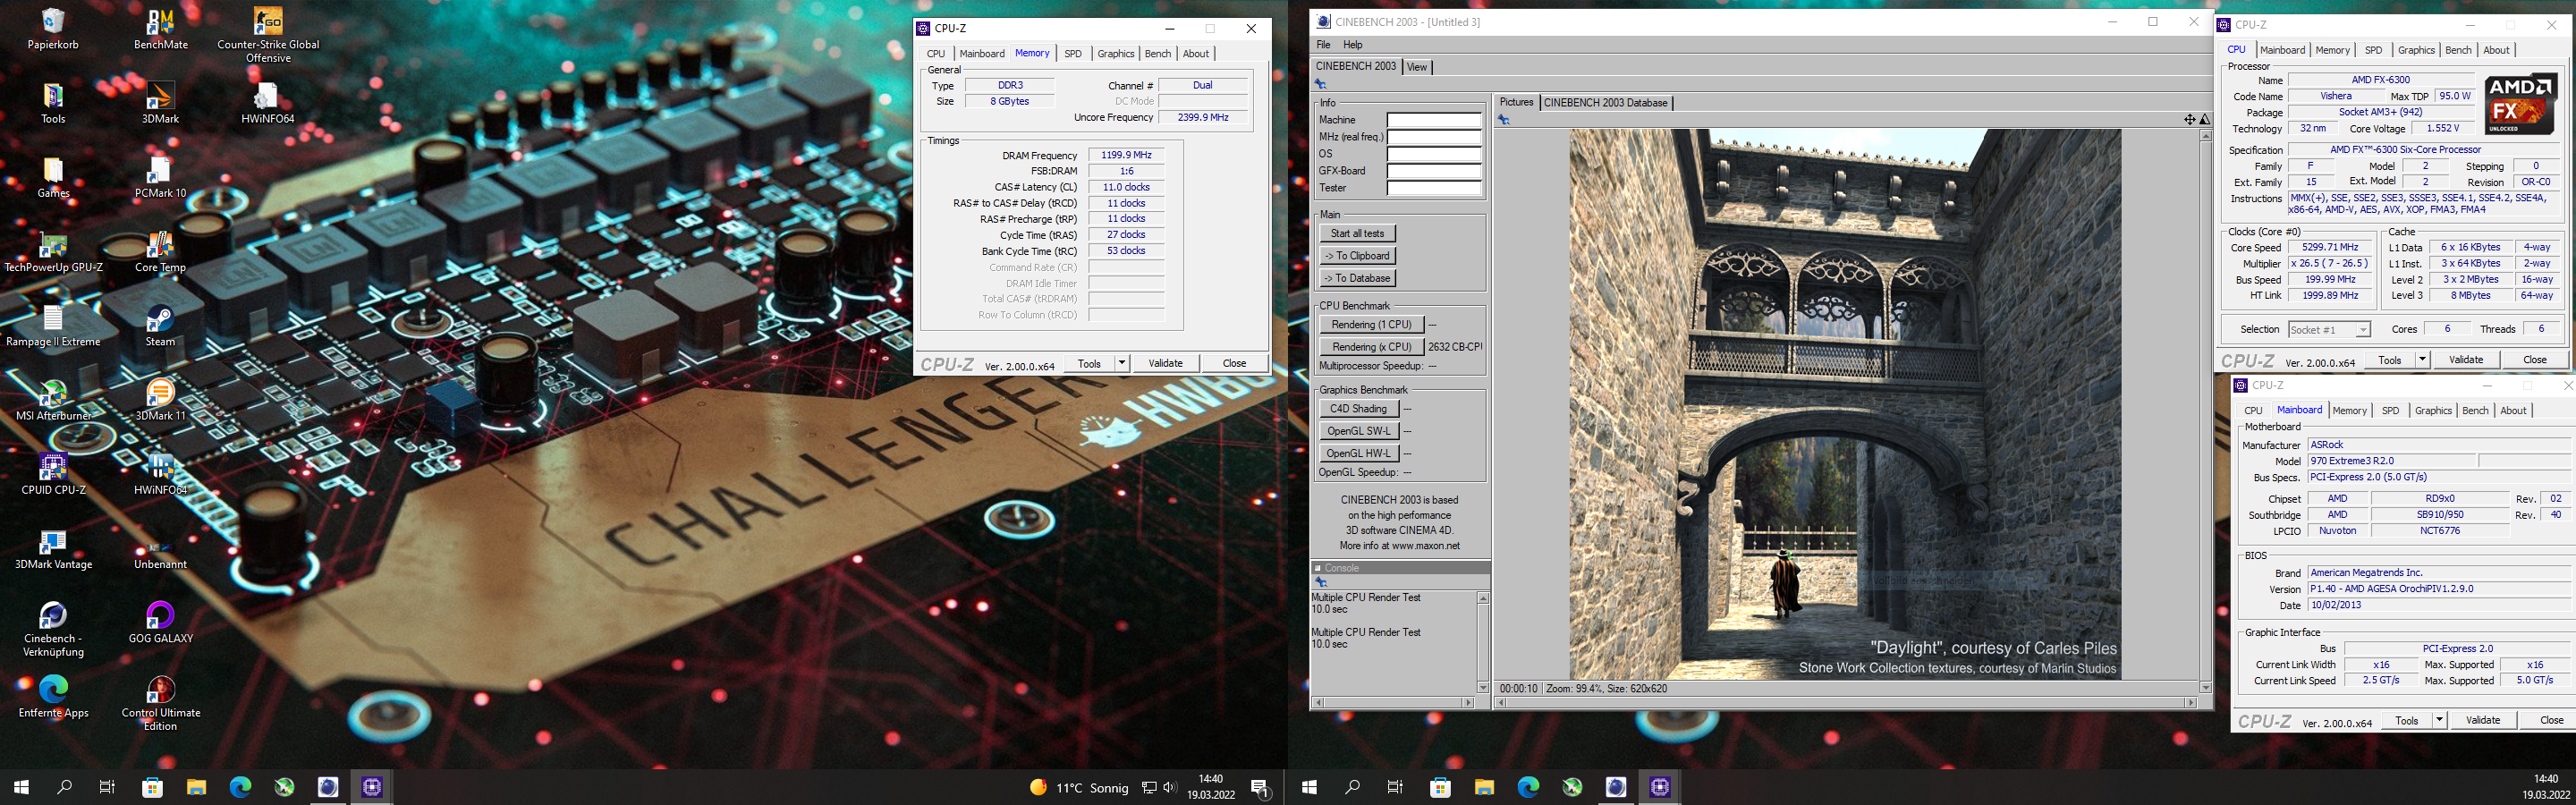Viewport: 2576px width, 805px height.
Task: Select the View tab in CINEBENCH
Action: [x=1417, y=67]
